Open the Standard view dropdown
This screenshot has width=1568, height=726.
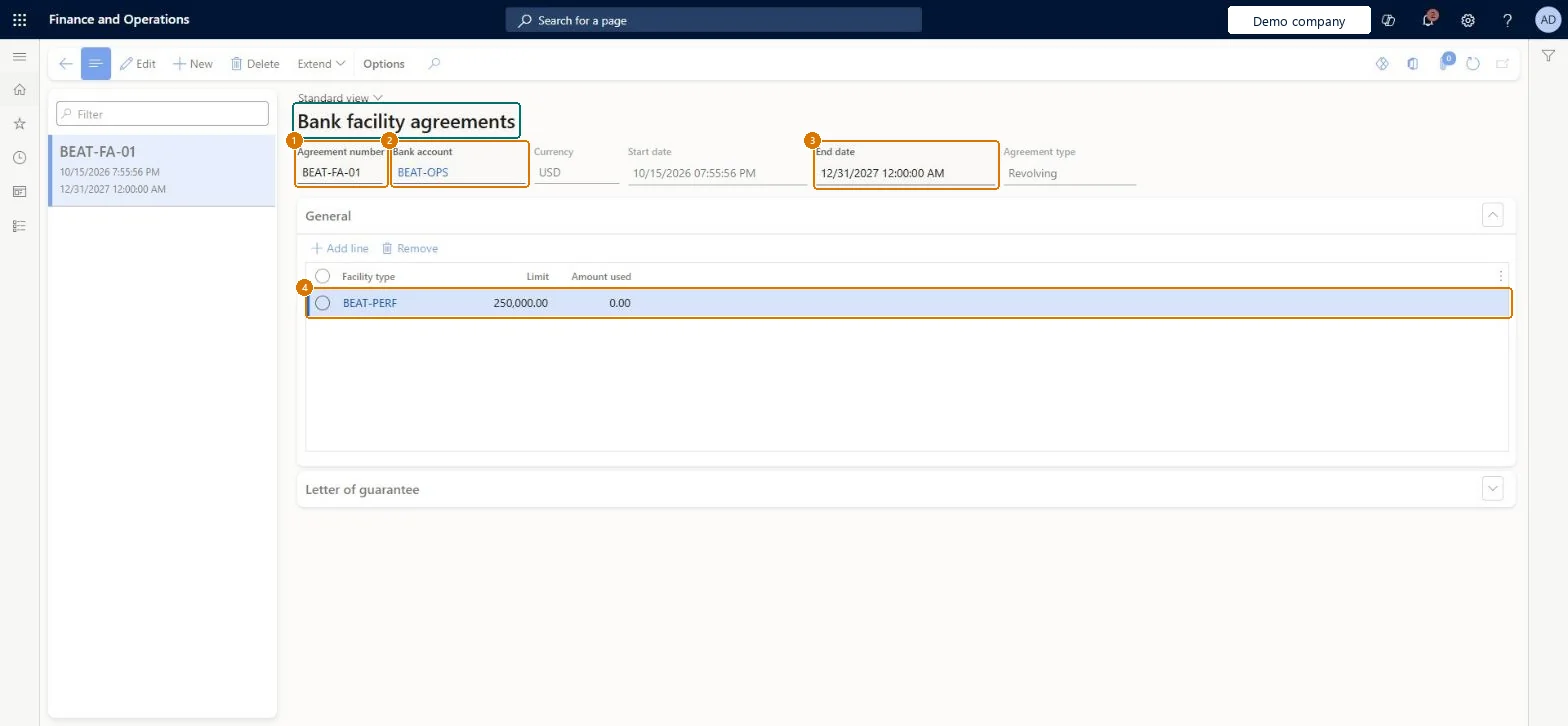tap(341, 98)
